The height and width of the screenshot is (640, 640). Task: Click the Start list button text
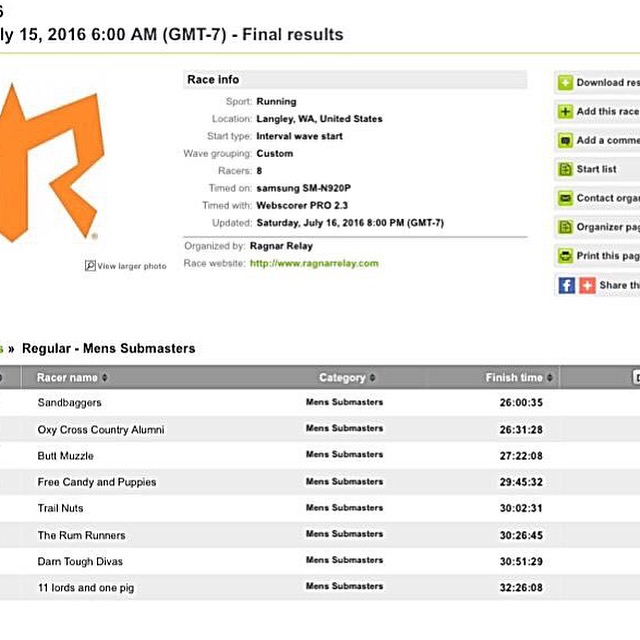coord(596,169)
